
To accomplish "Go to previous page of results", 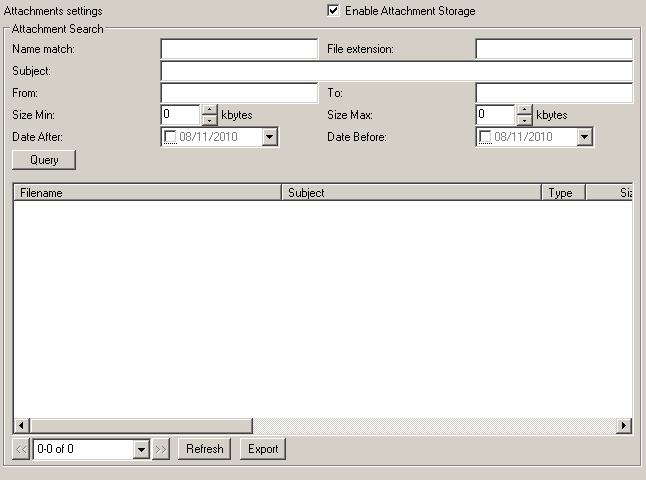I will click(x=21, y=449).
